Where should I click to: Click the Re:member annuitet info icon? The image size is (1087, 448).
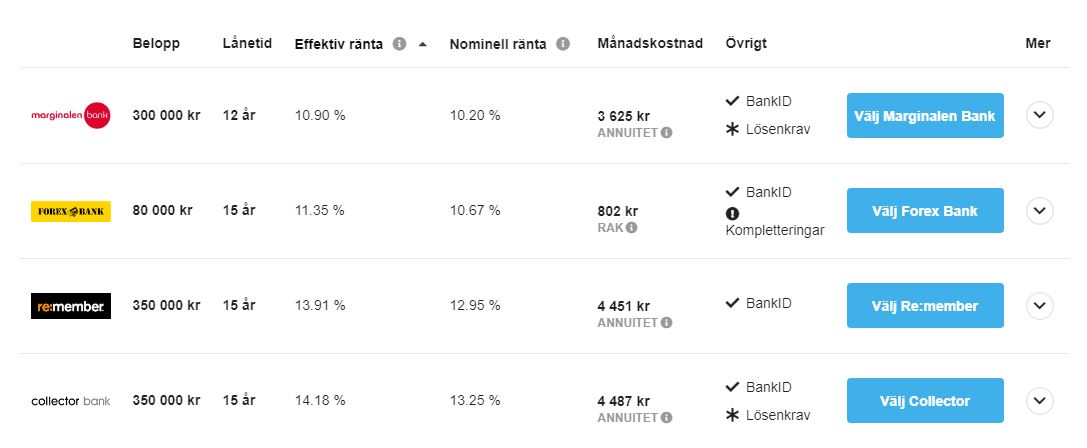coord(666,322)
